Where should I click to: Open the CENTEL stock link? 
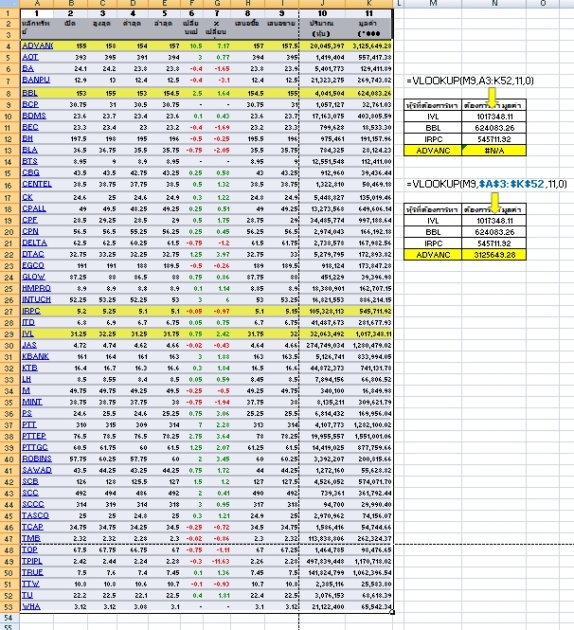37,184
